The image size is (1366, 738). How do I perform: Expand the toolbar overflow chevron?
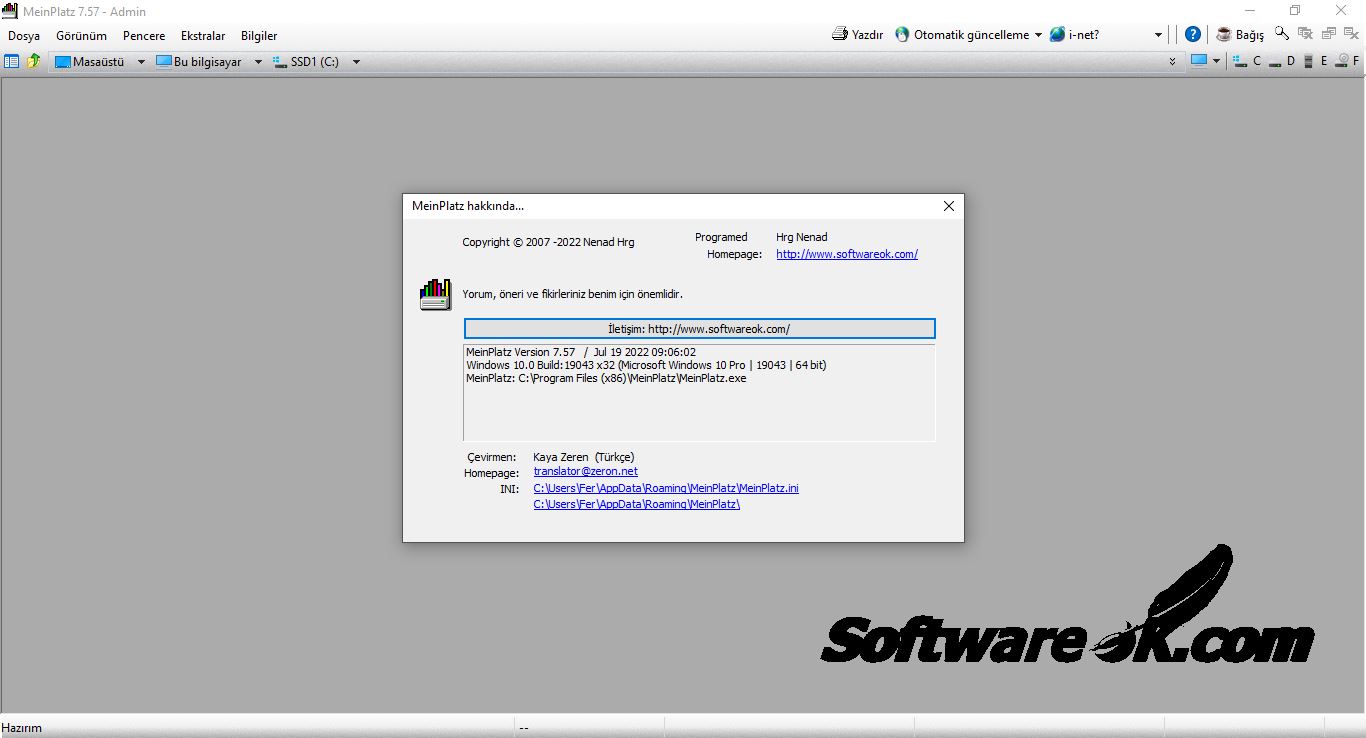1173,61
